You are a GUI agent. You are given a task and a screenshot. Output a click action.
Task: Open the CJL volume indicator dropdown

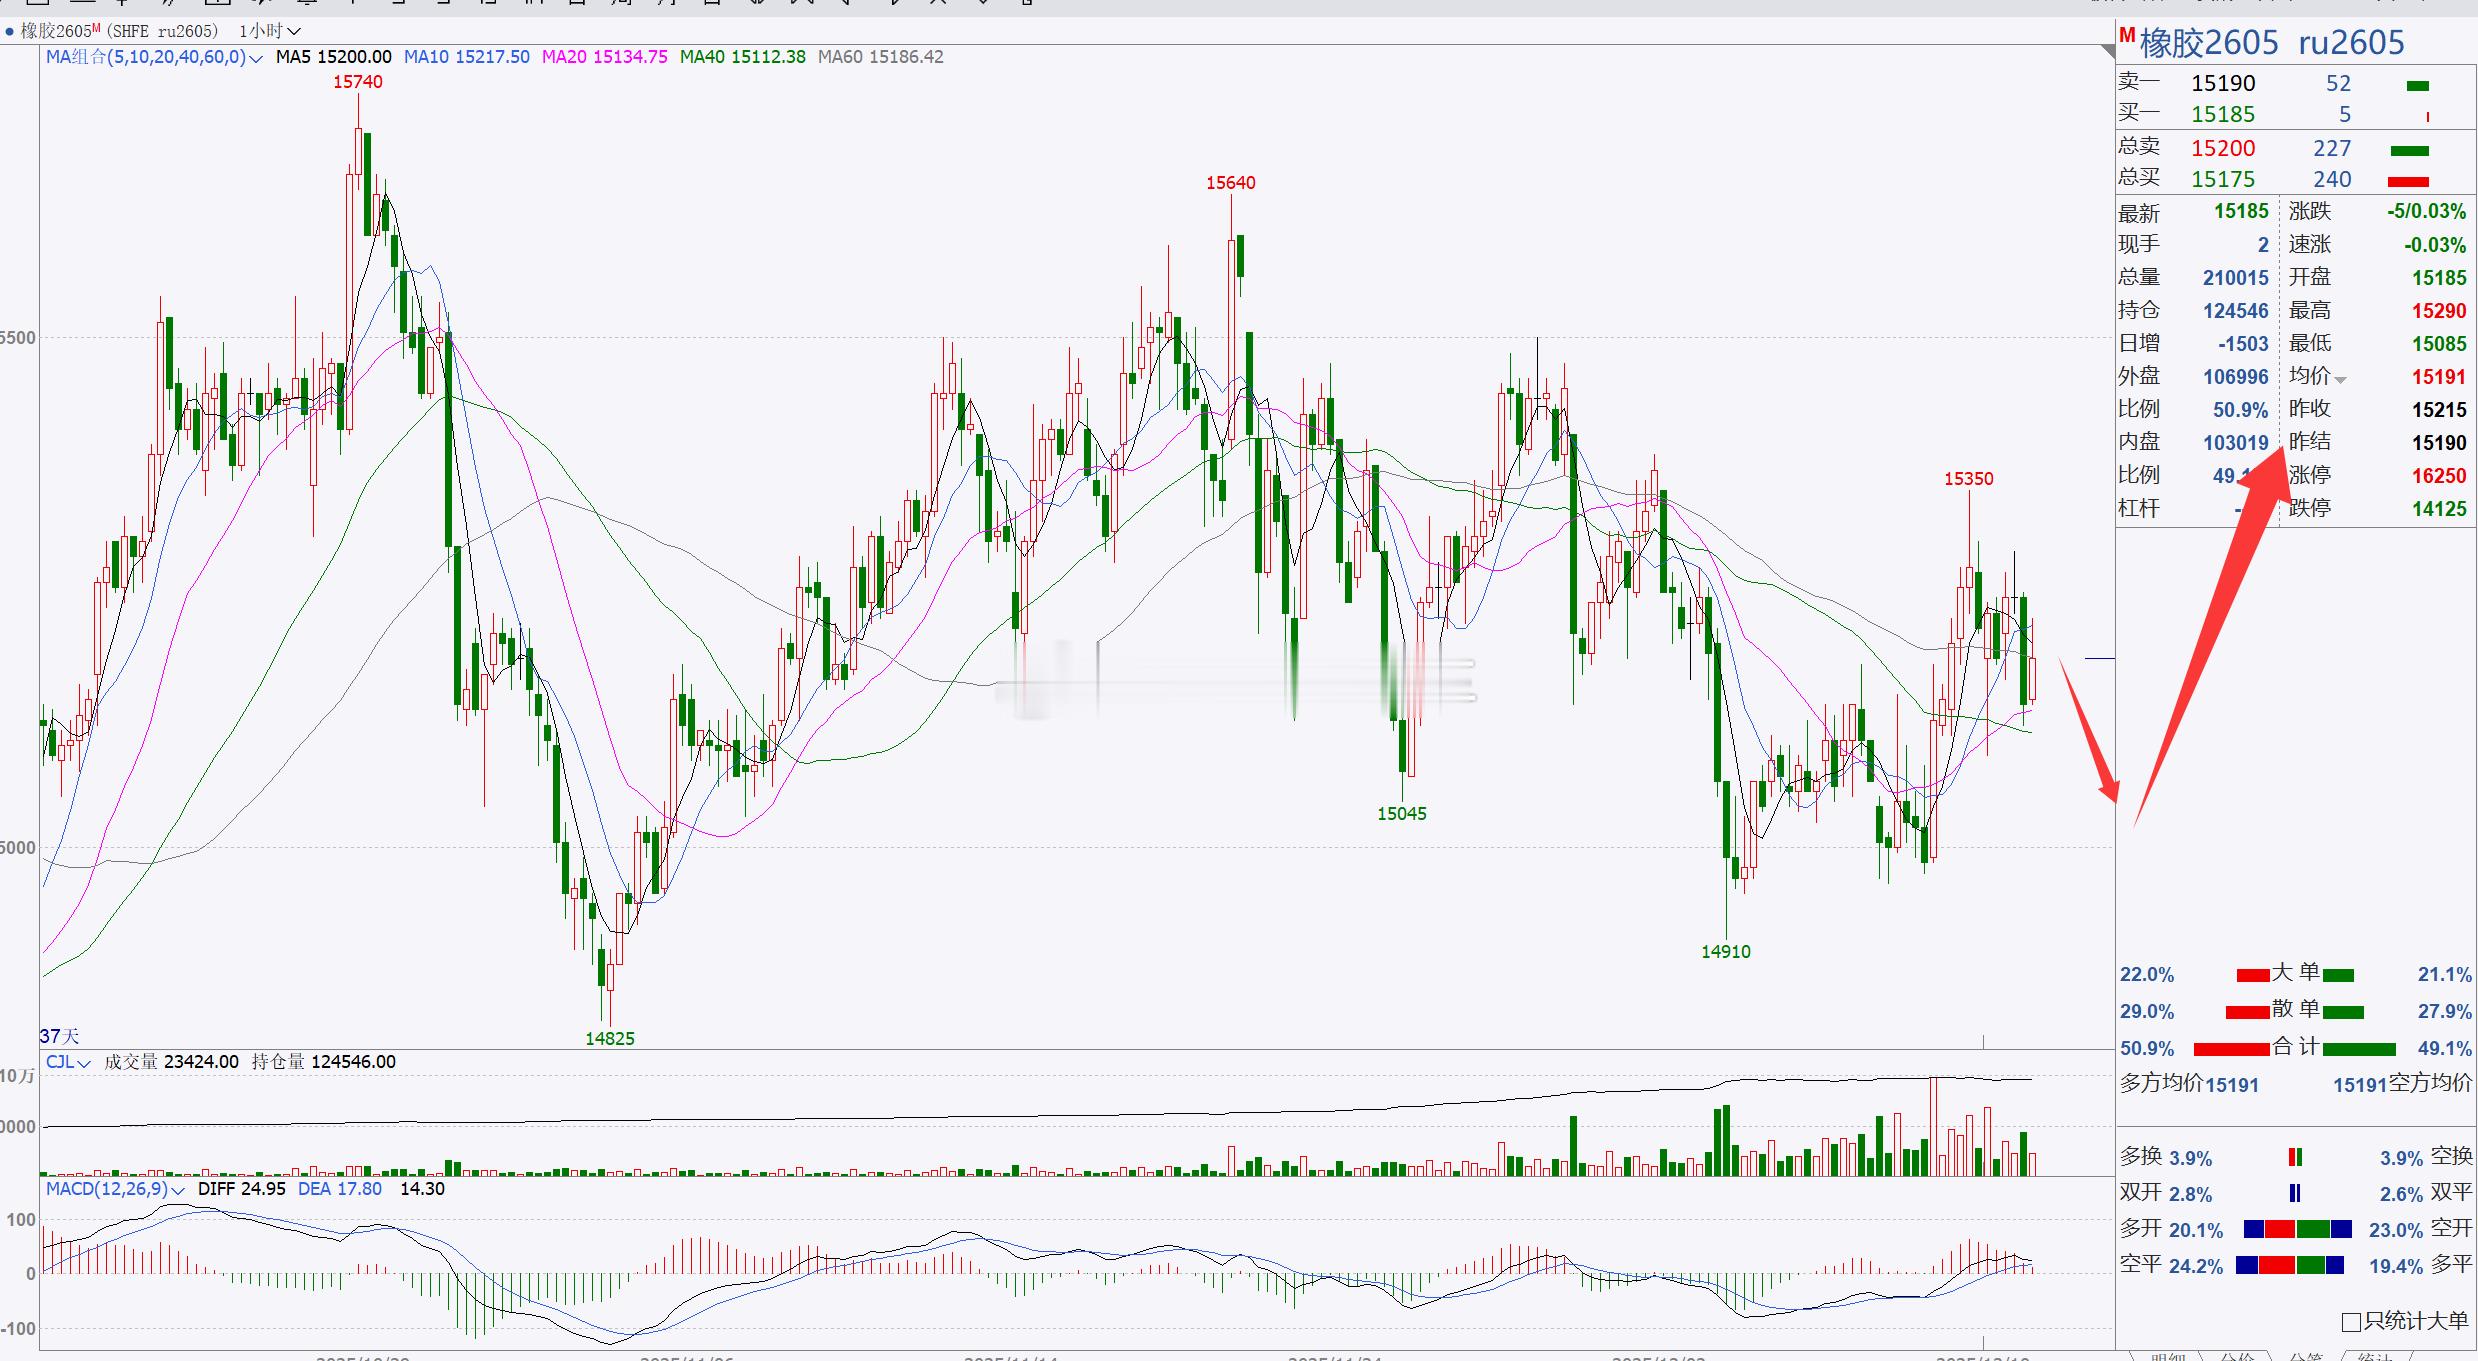(84, 1063)
